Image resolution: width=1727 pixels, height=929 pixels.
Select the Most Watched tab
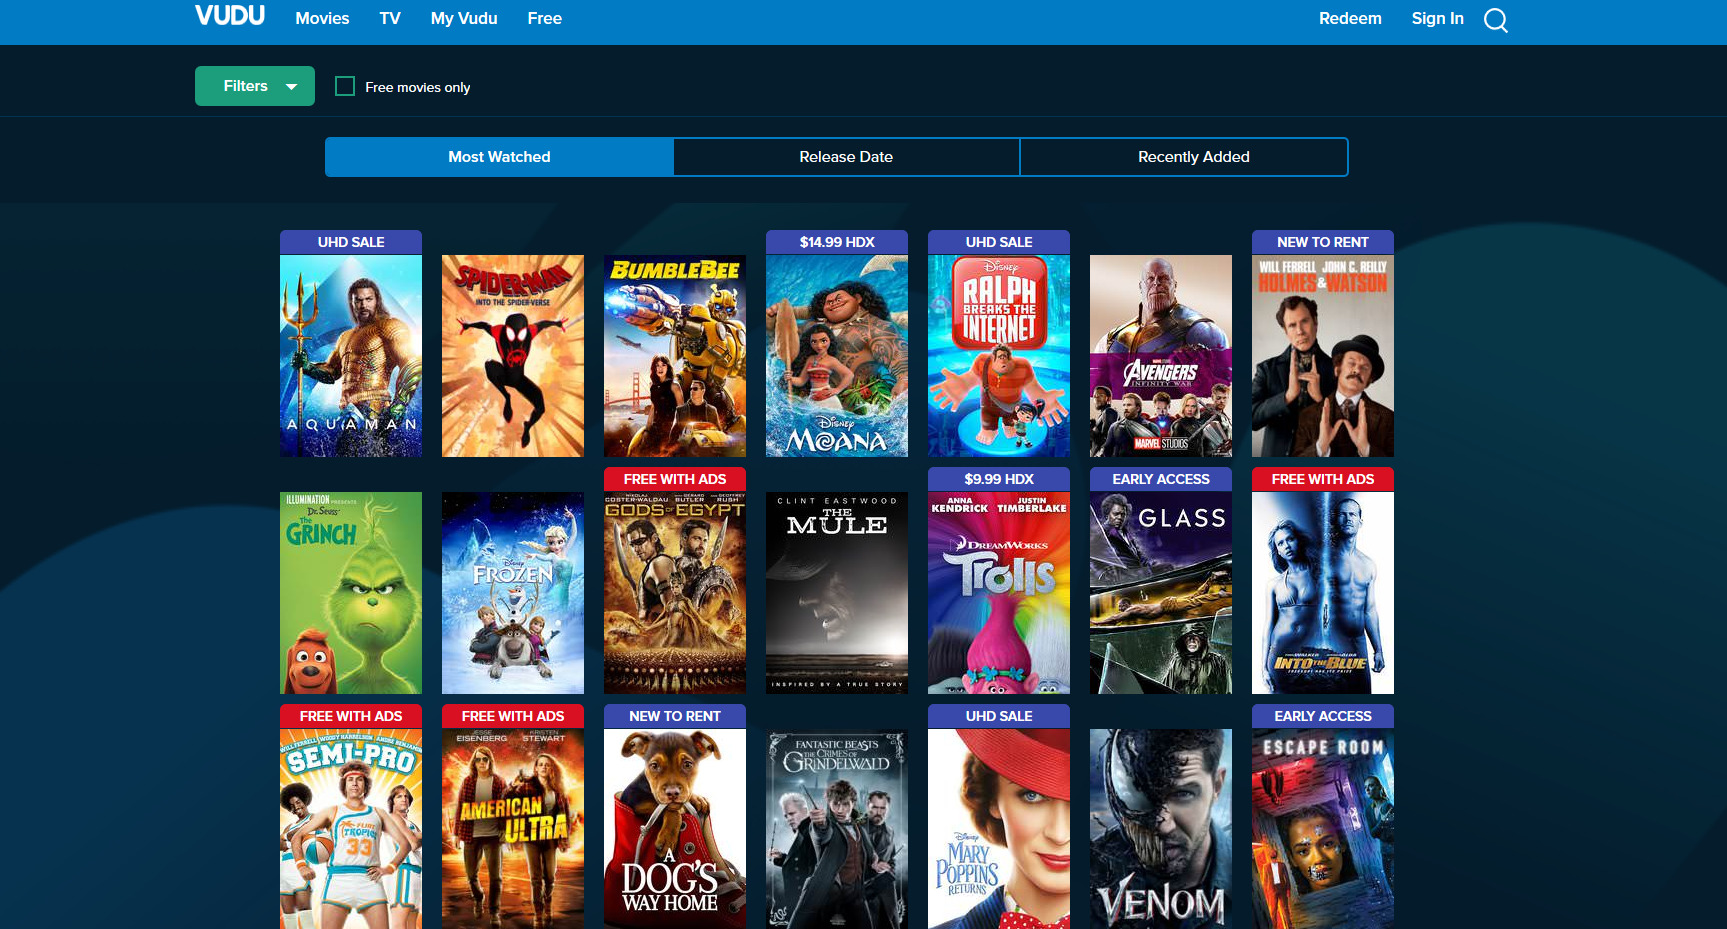click(x=499, y=157)
